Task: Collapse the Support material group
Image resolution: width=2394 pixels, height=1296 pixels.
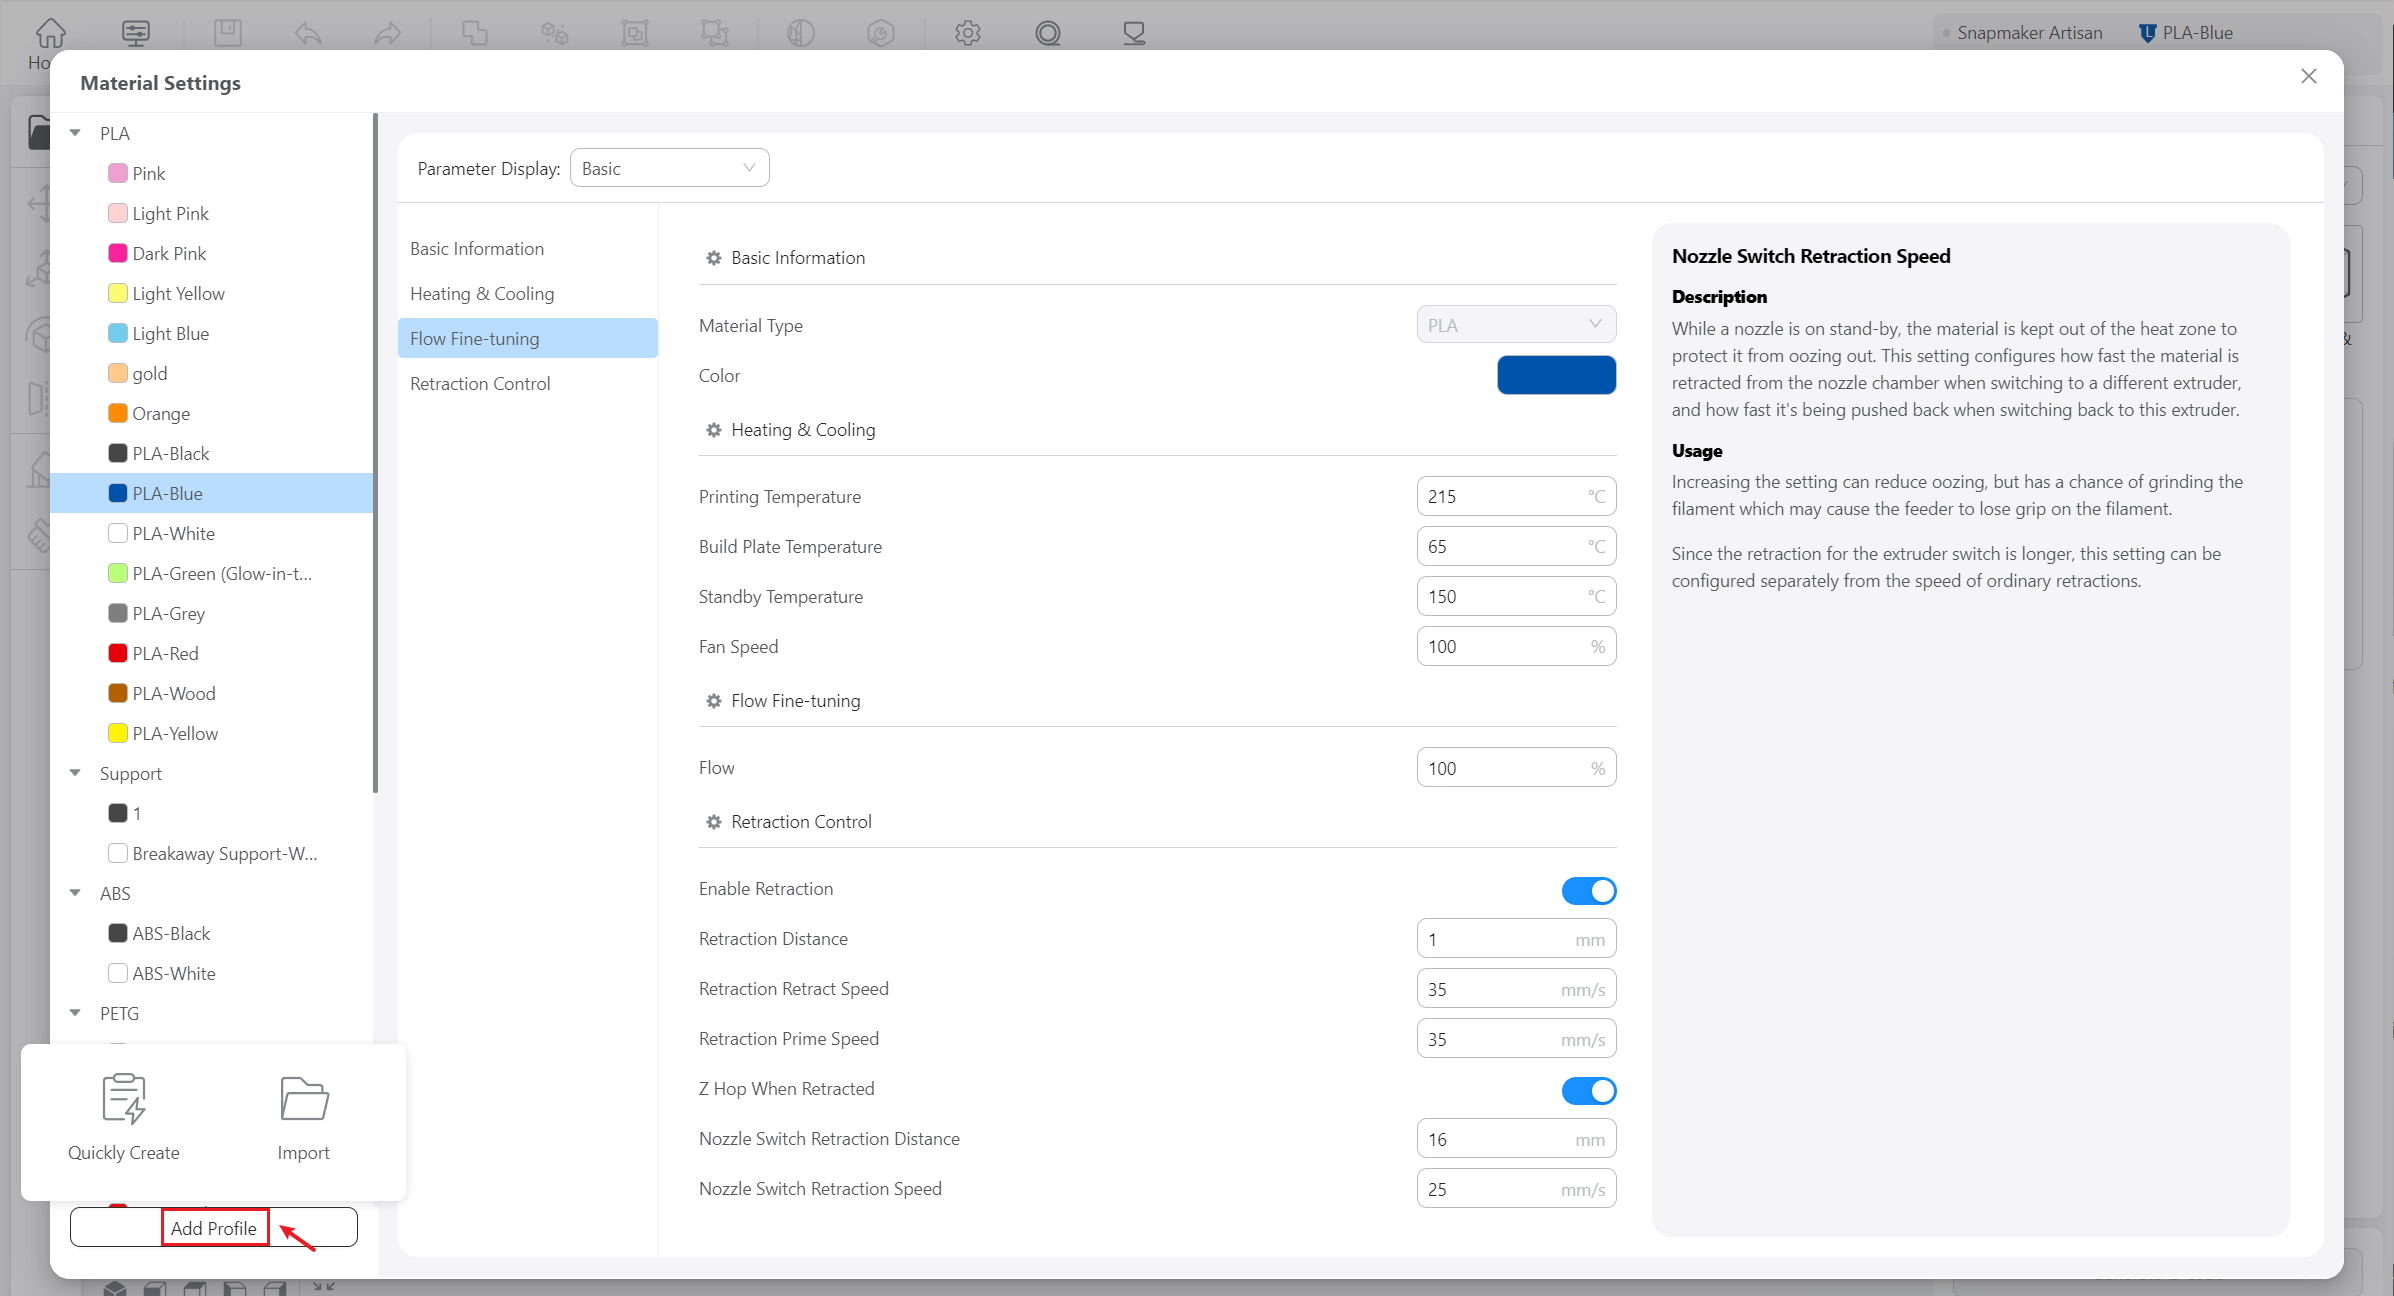Action: 75,773
